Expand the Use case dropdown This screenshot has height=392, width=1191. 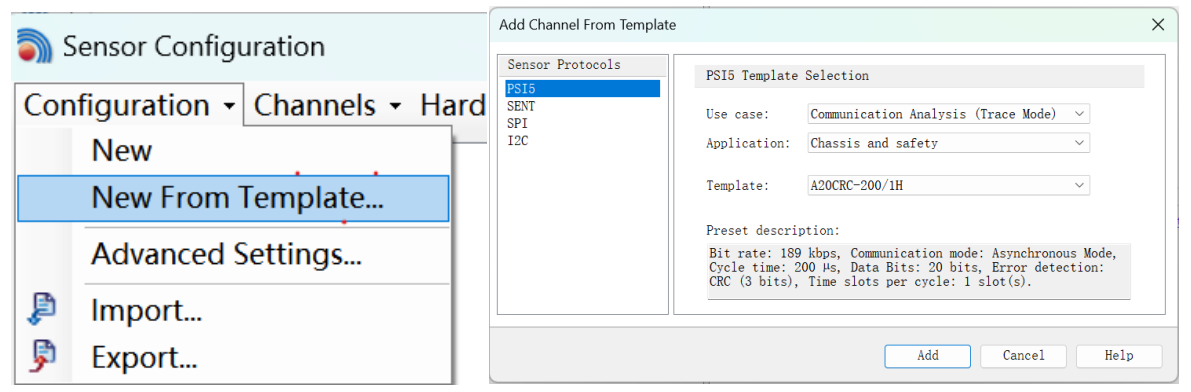949,114
